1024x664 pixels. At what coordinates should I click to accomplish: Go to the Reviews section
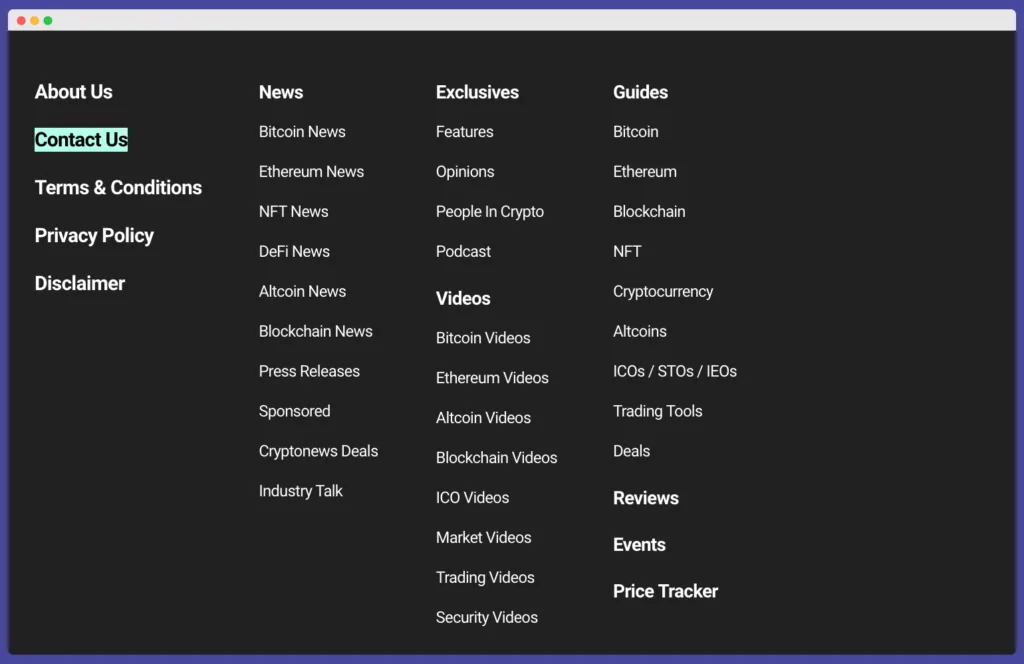point(645,498)
